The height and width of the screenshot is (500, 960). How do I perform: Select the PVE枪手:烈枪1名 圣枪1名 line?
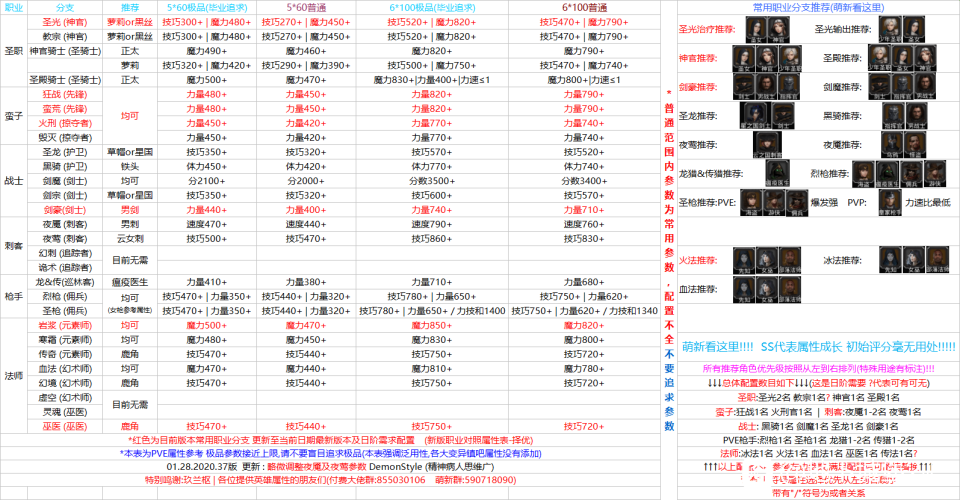[x=818, y=440]
